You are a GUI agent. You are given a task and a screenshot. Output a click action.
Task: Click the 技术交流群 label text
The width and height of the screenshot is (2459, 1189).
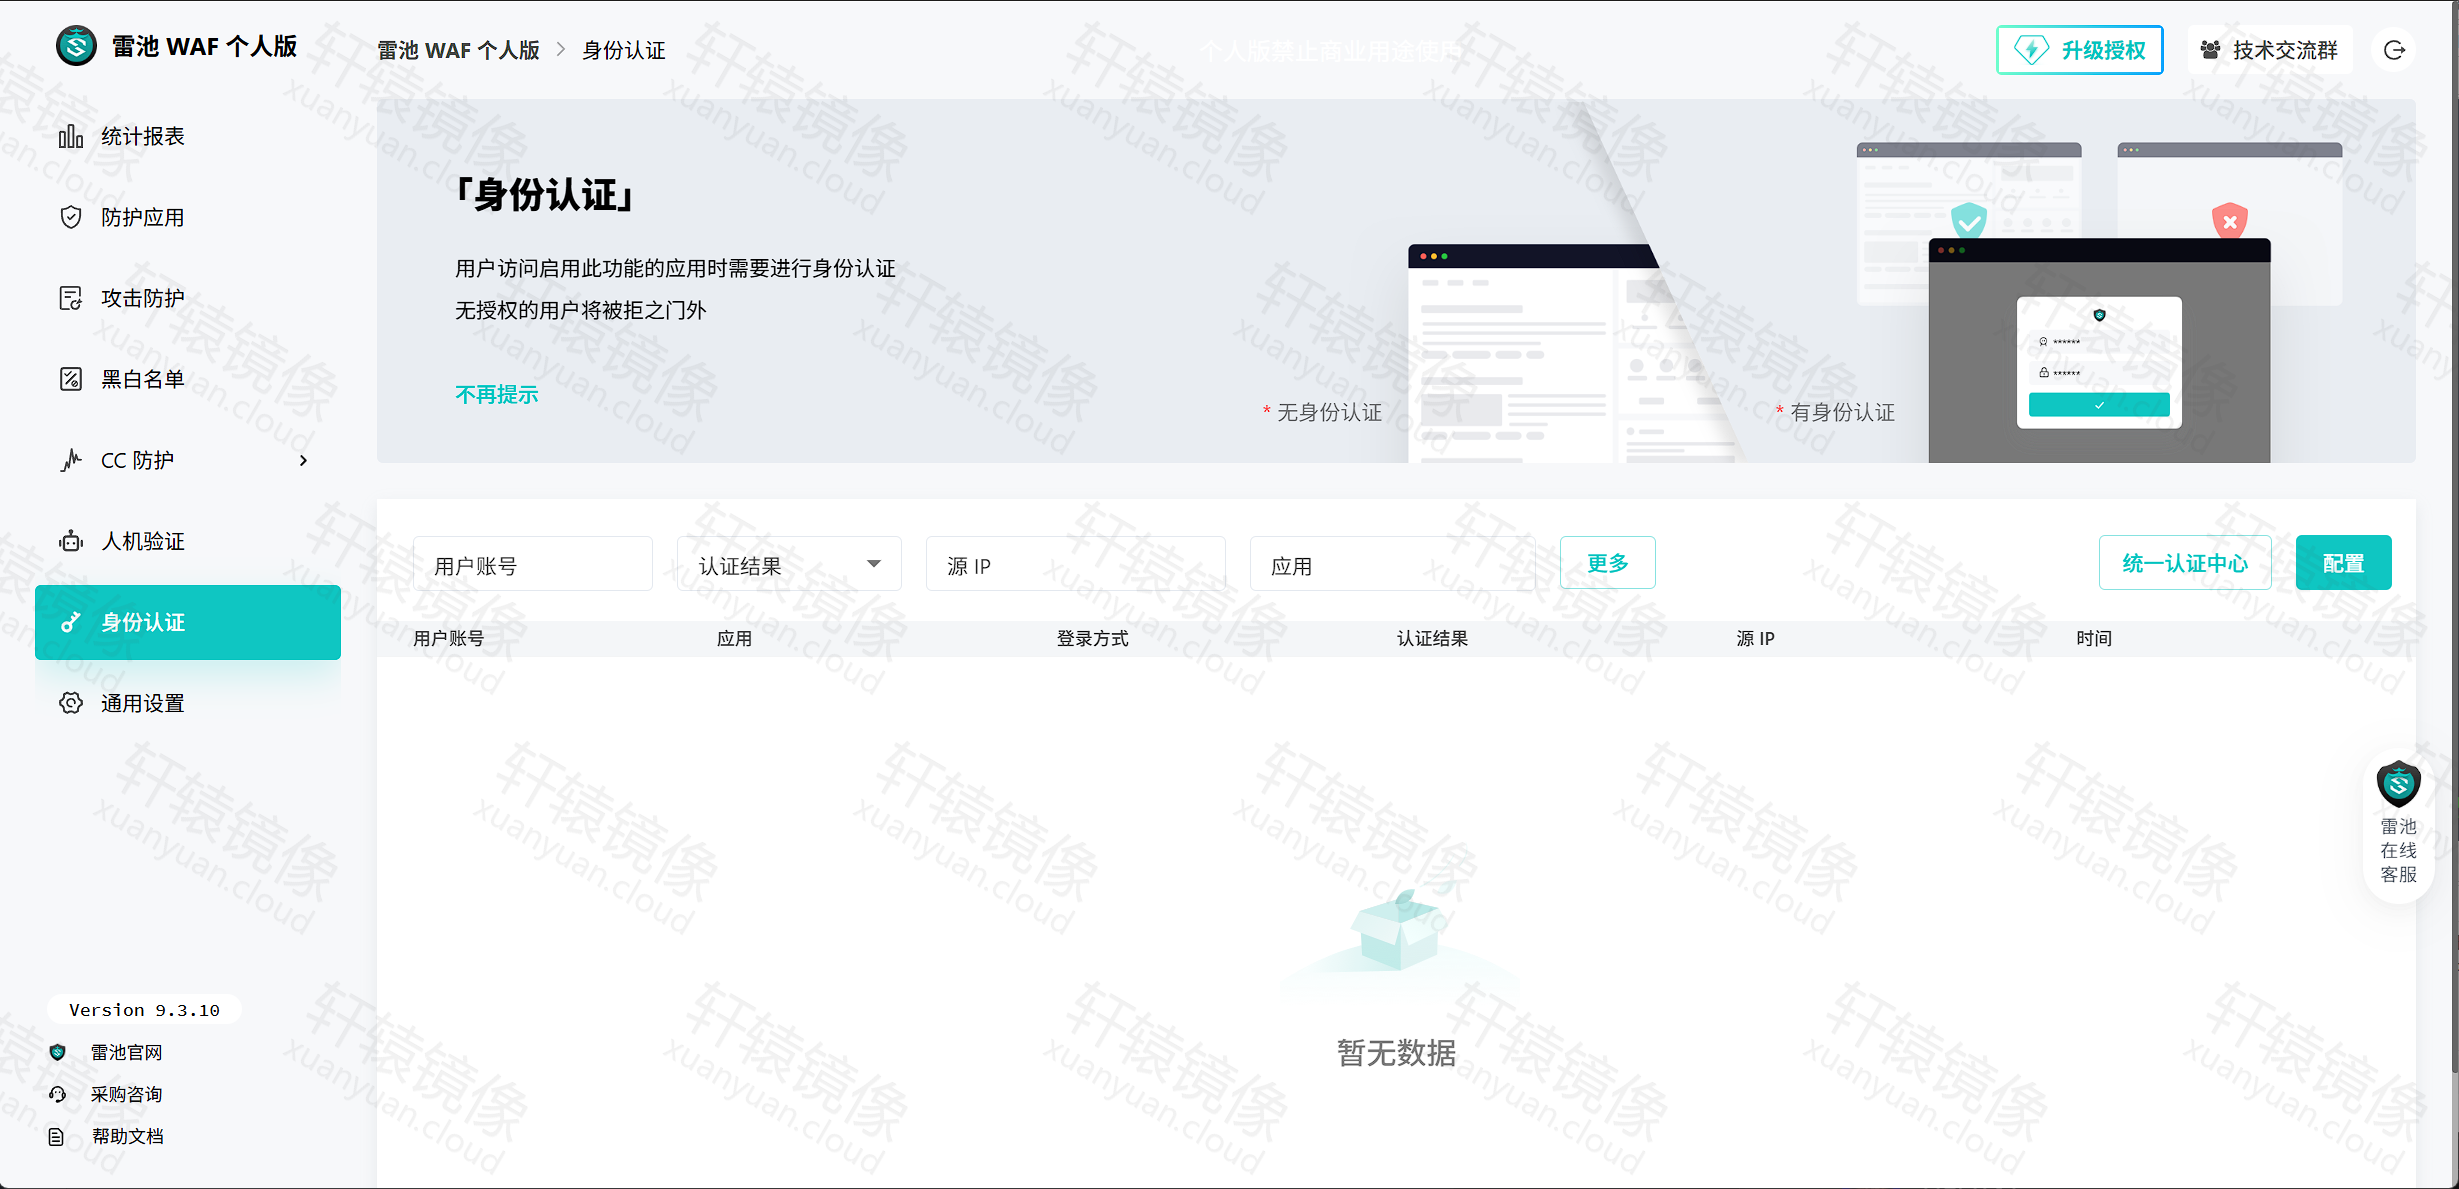click(2285, 50)
